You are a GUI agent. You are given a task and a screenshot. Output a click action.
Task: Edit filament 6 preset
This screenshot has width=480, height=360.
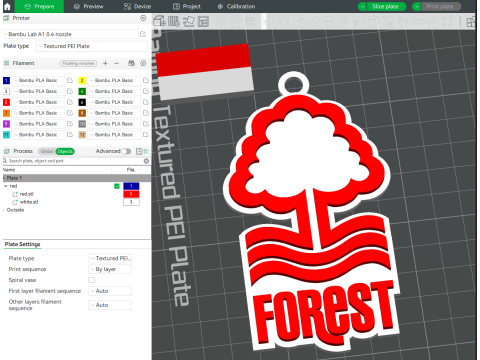pyautogui.click(x=146, y=102)
